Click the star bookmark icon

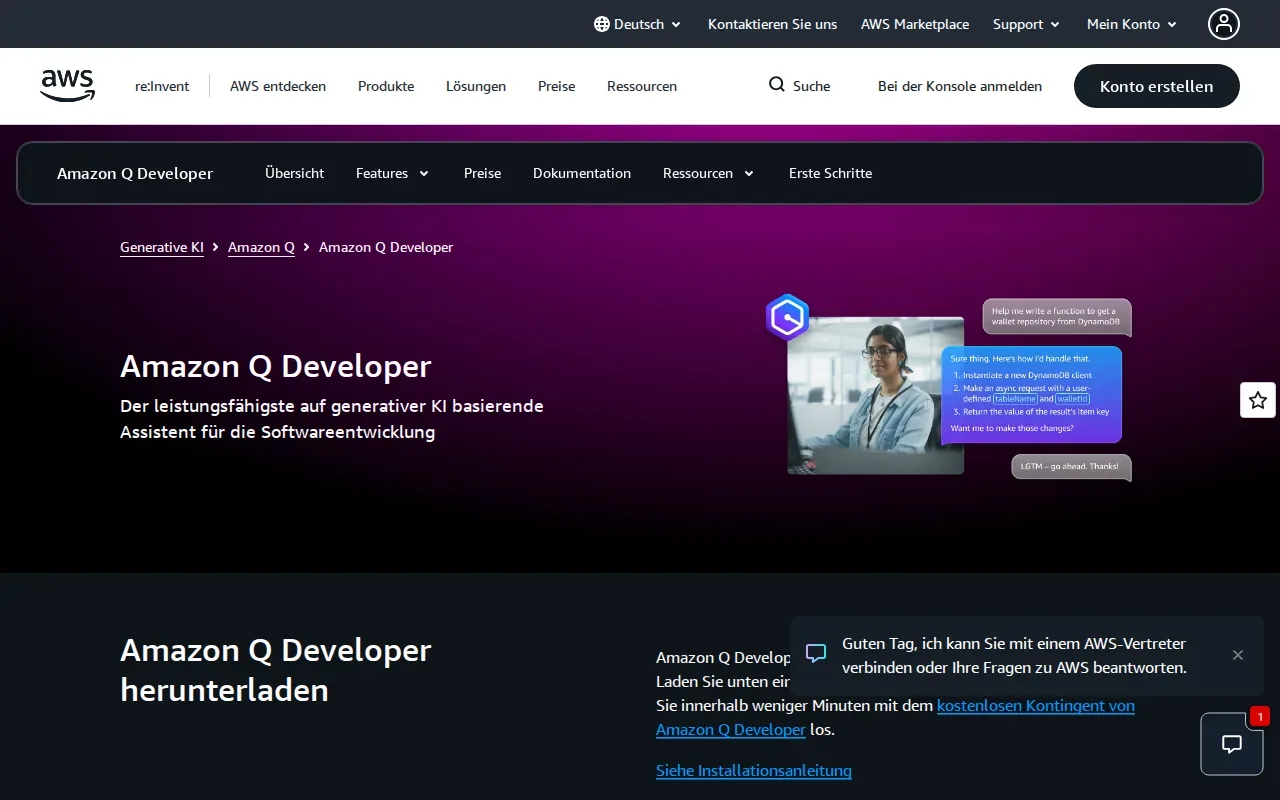[1258, 400]
